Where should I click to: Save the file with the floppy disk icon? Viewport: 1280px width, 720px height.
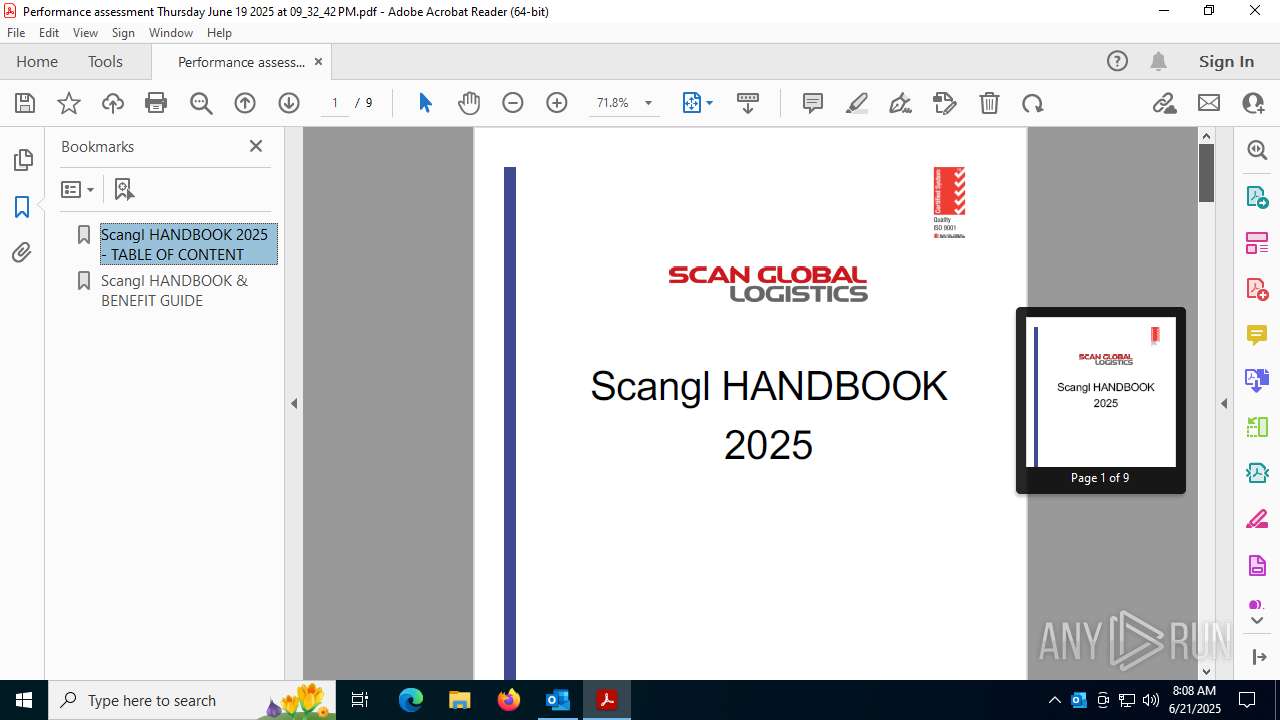(x=25, y=103)
